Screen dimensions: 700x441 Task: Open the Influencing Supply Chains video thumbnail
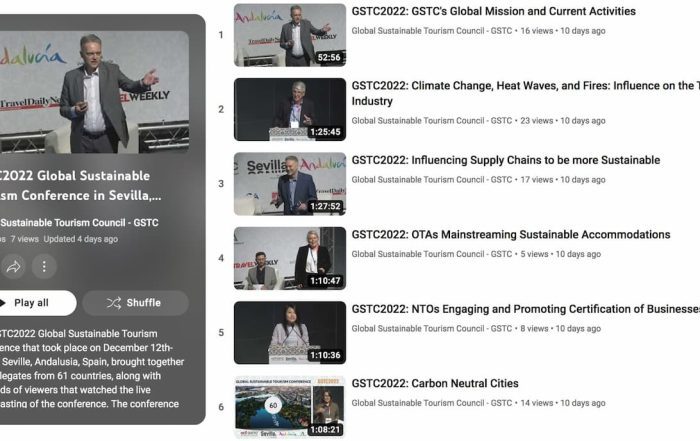(x=290, y=184)
